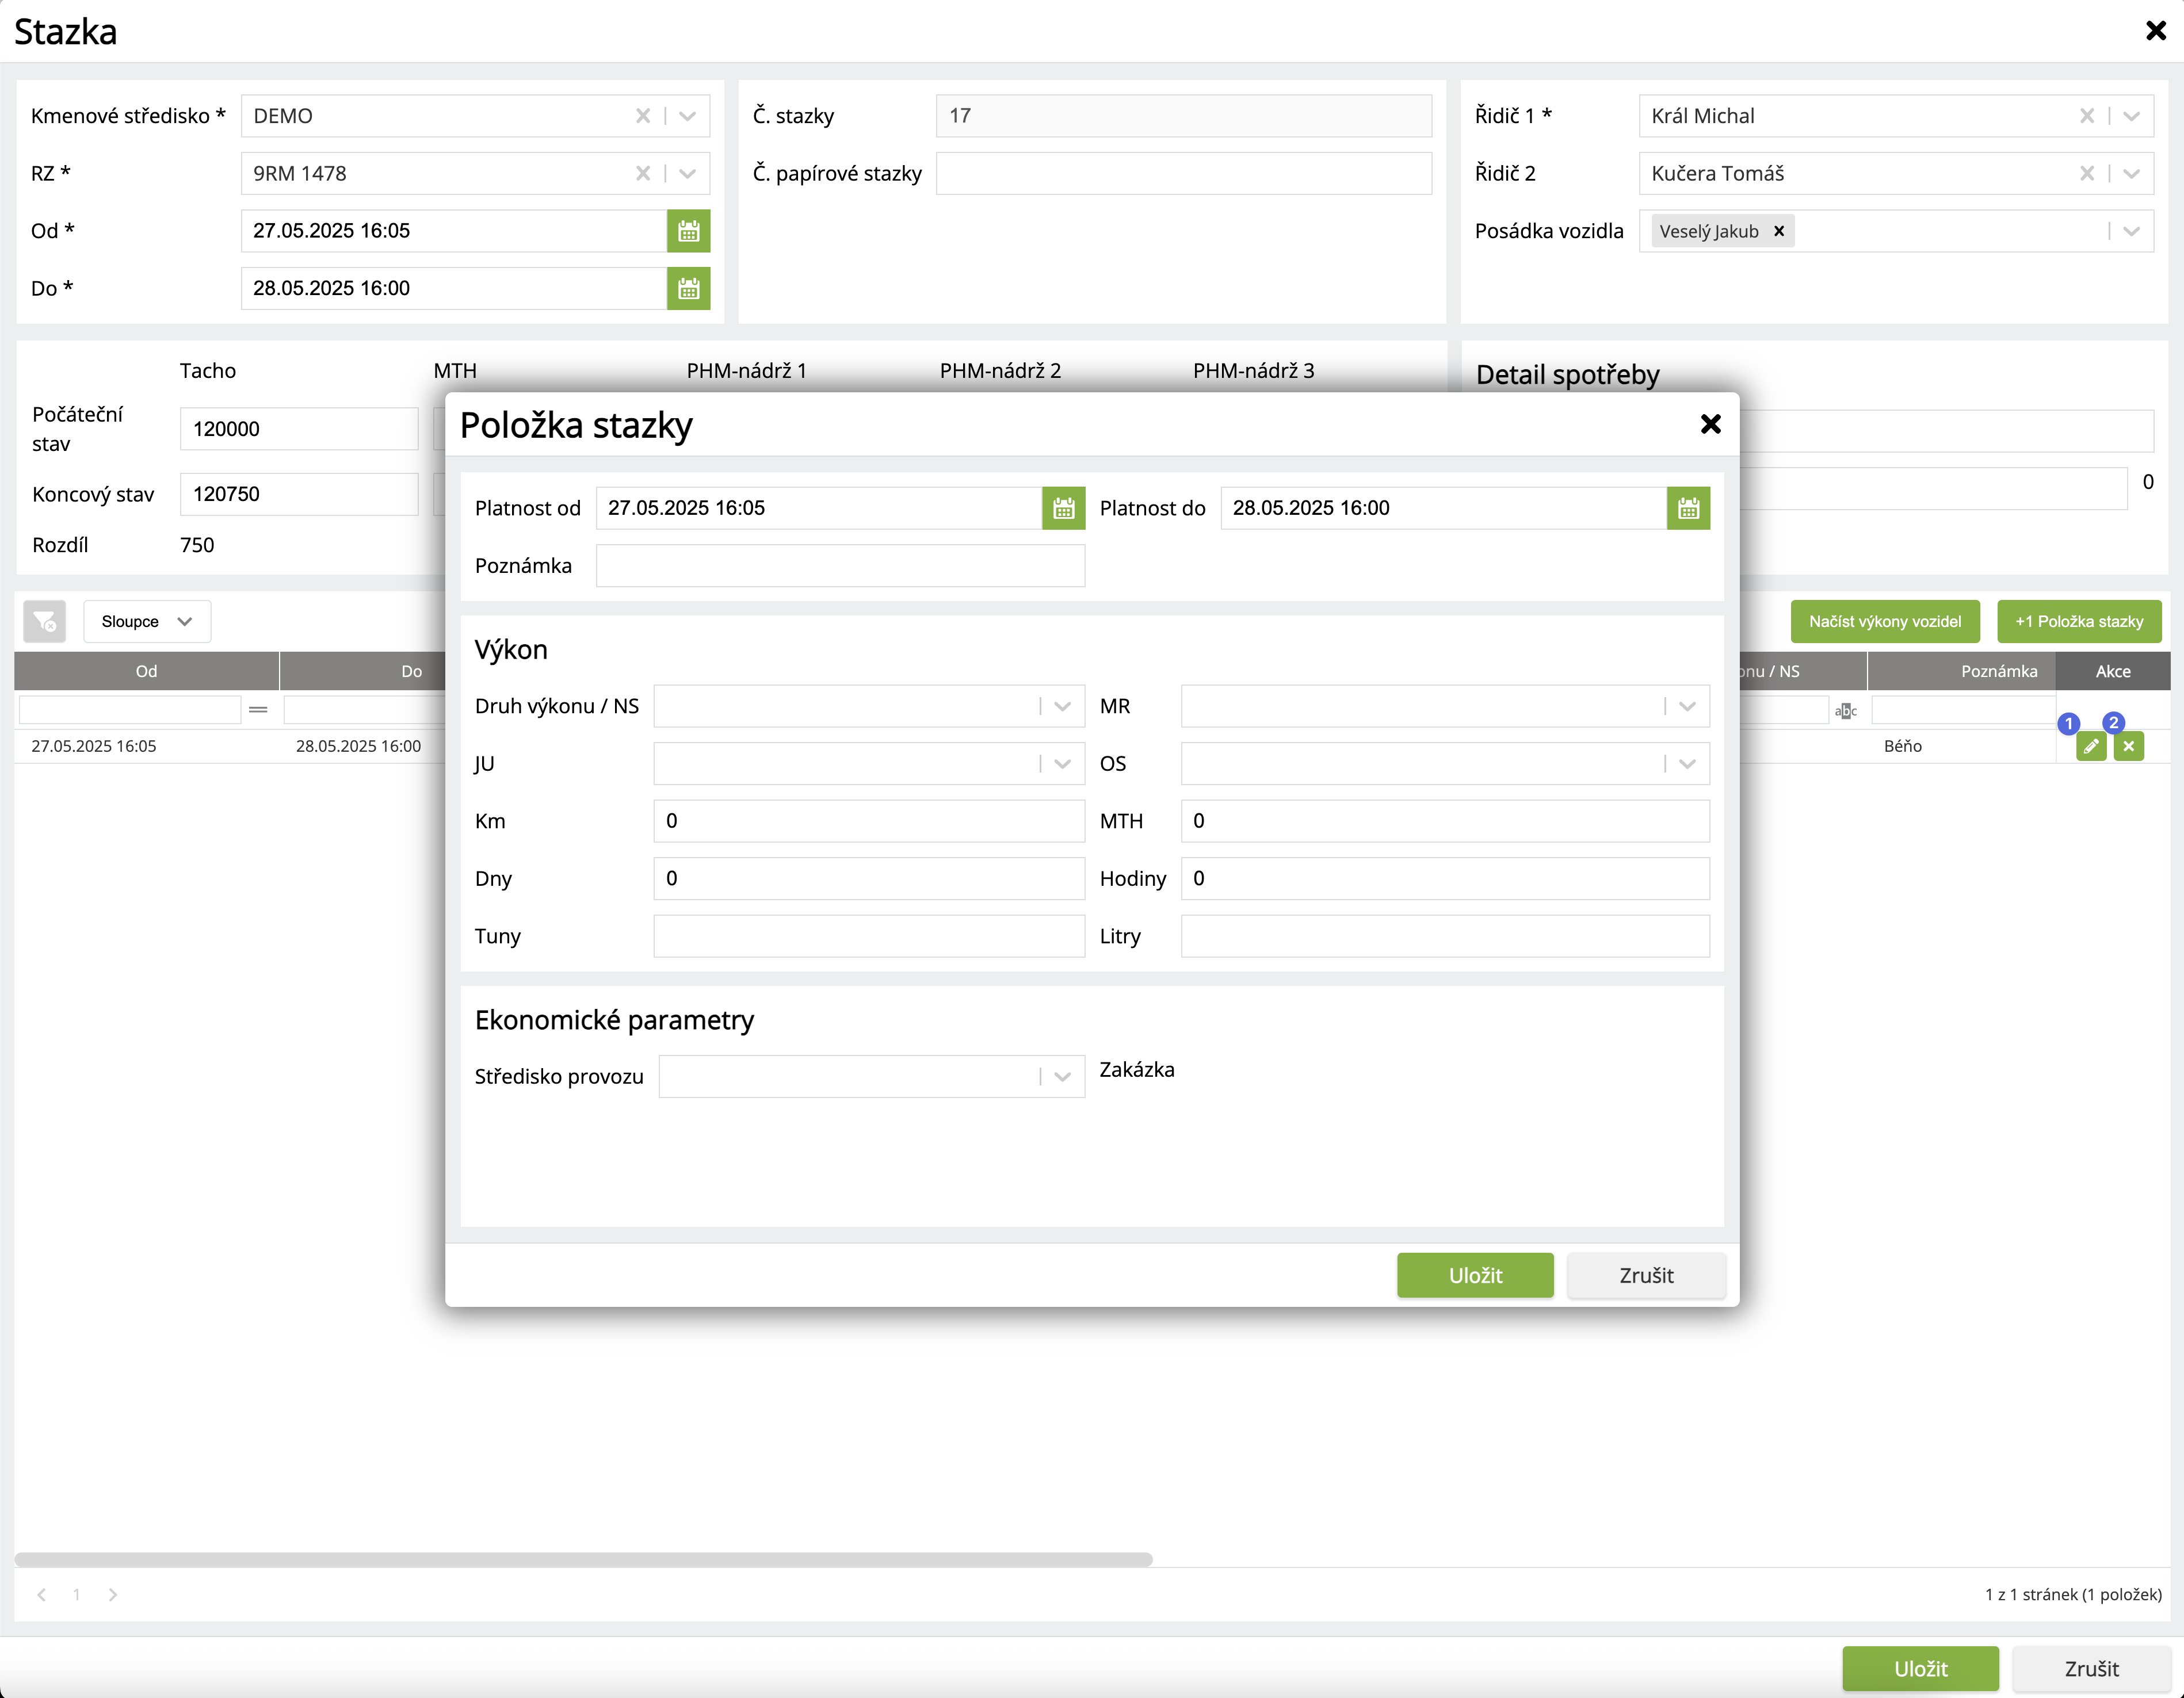Expand the MR dropdown
Screen dimensions: 2184x1698
tap(1687, 706)
